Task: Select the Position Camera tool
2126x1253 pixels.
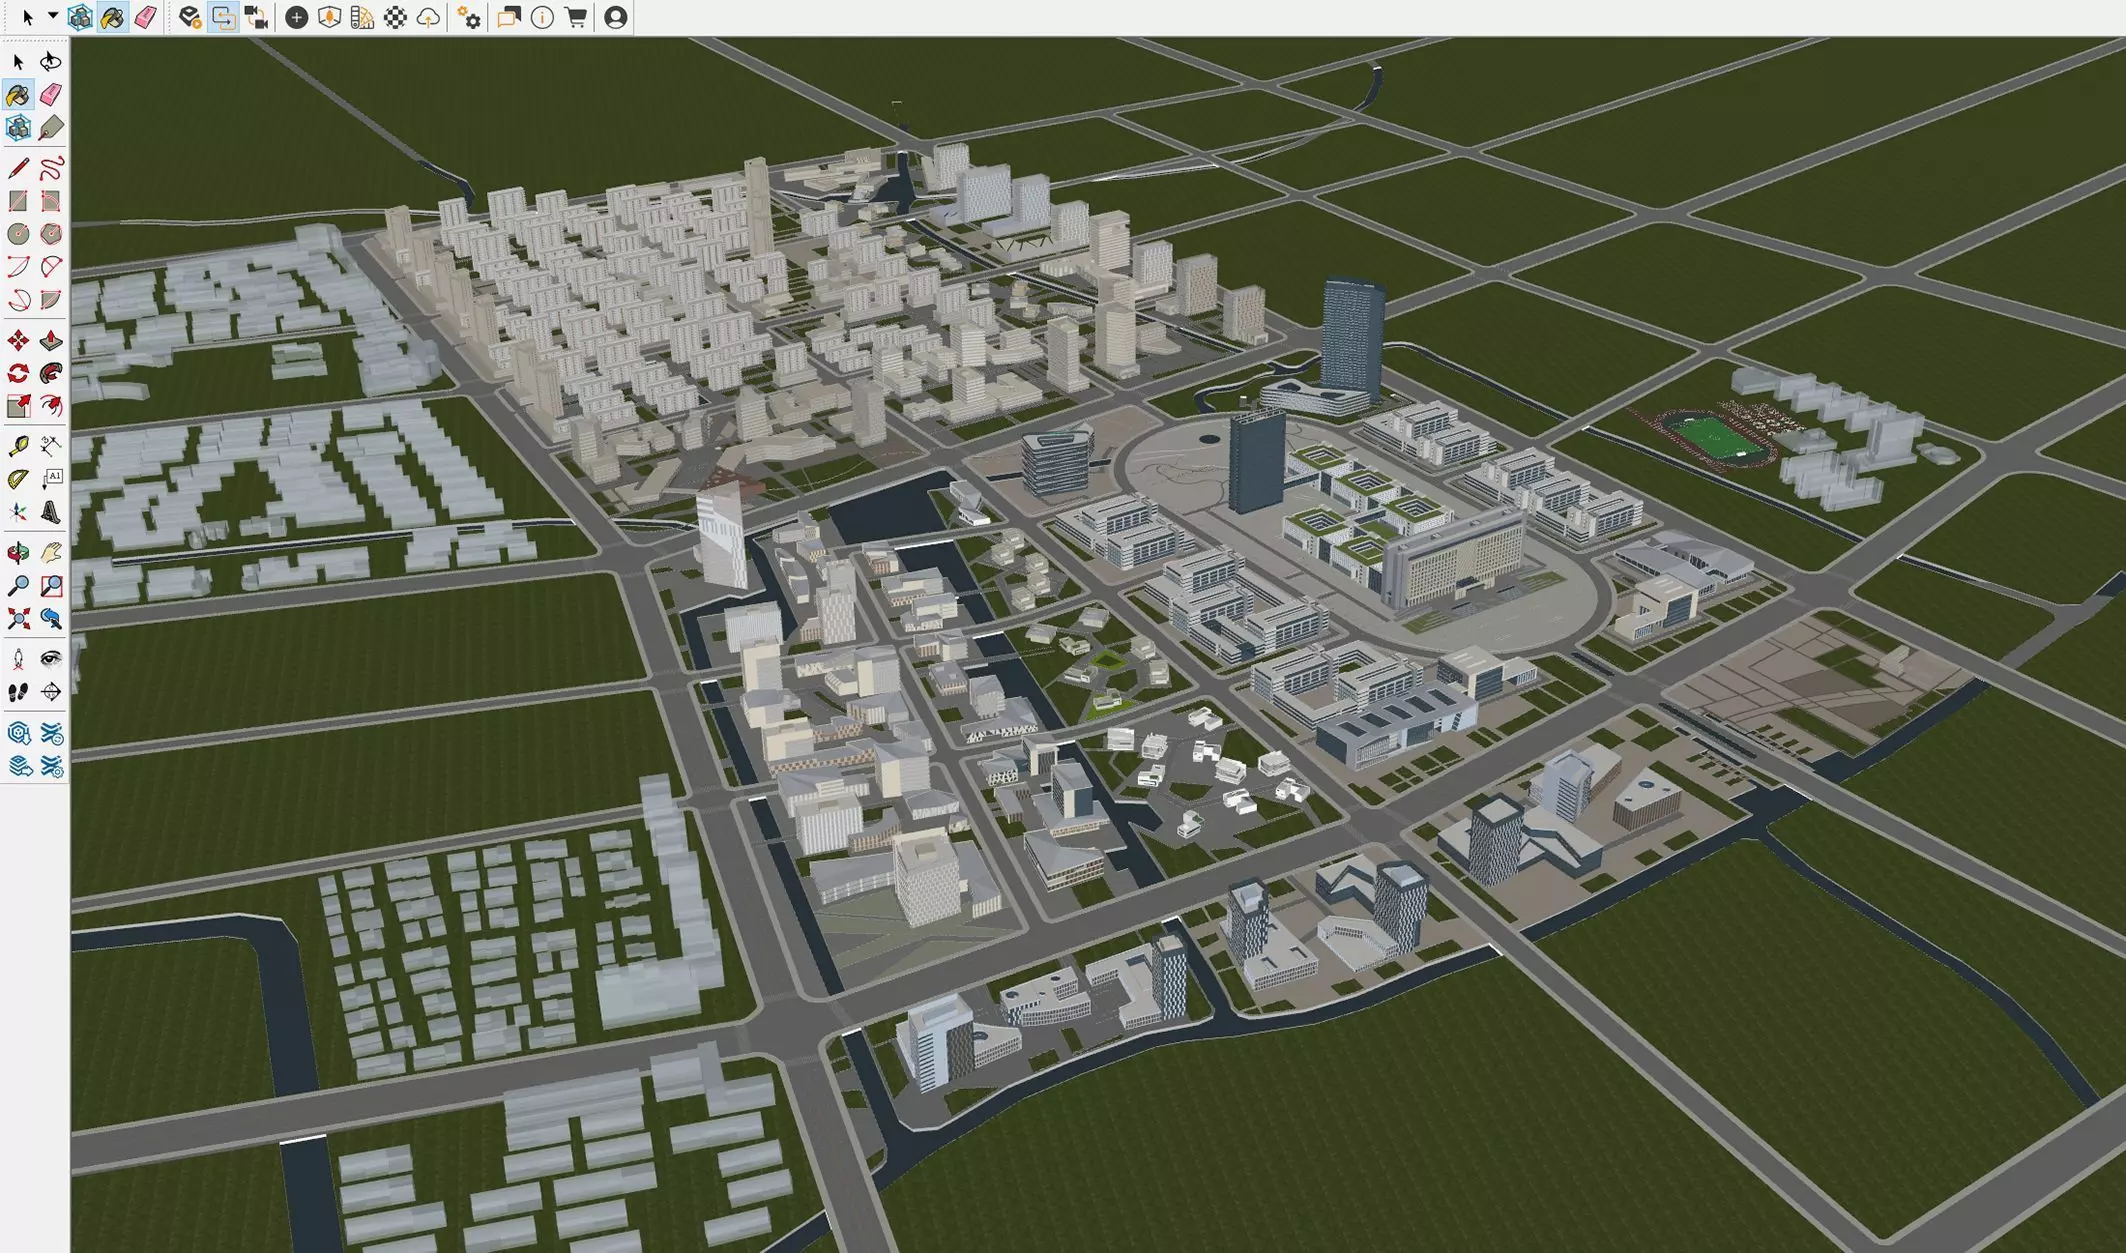Action: tap(18, 659)
